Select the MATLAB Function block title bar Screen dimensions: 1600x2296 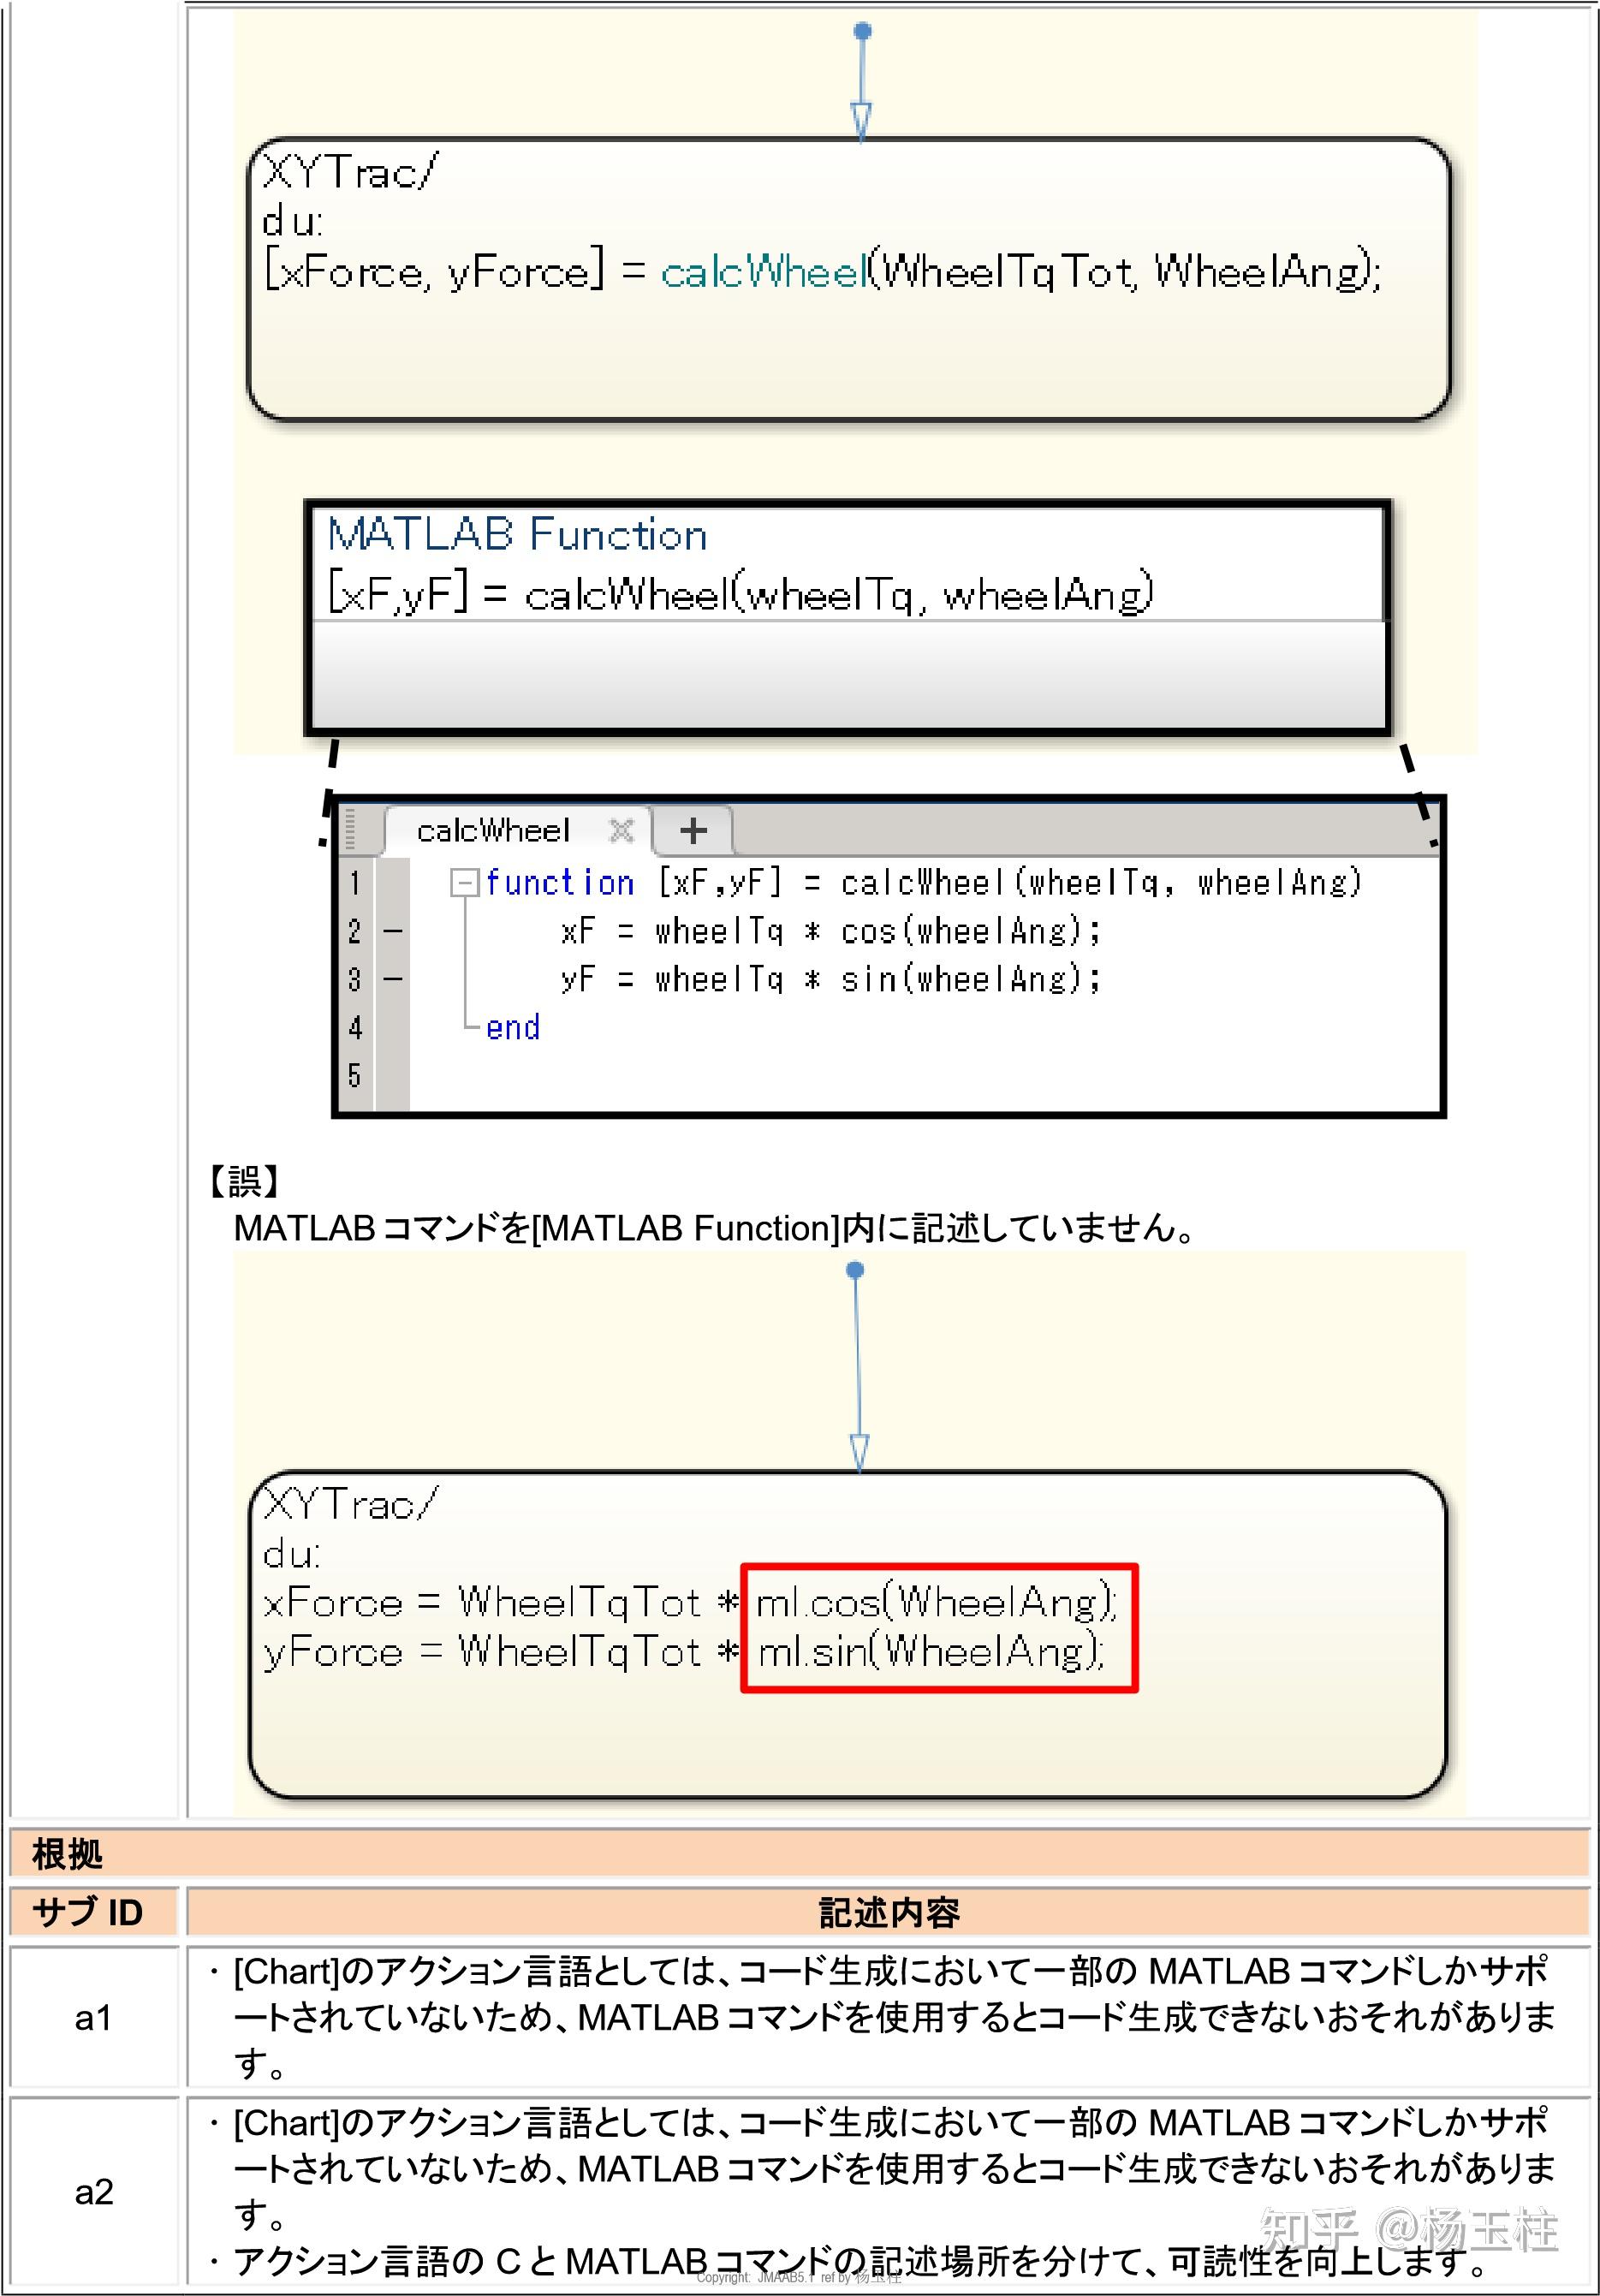(516, 535)
